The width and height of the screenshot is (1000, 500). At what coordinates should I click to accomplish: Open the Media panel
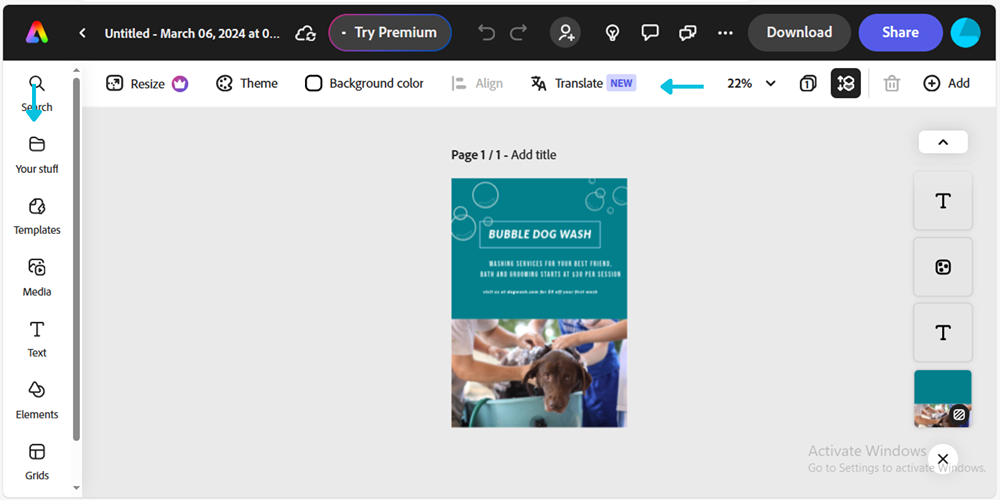click(x=37, y=278)
